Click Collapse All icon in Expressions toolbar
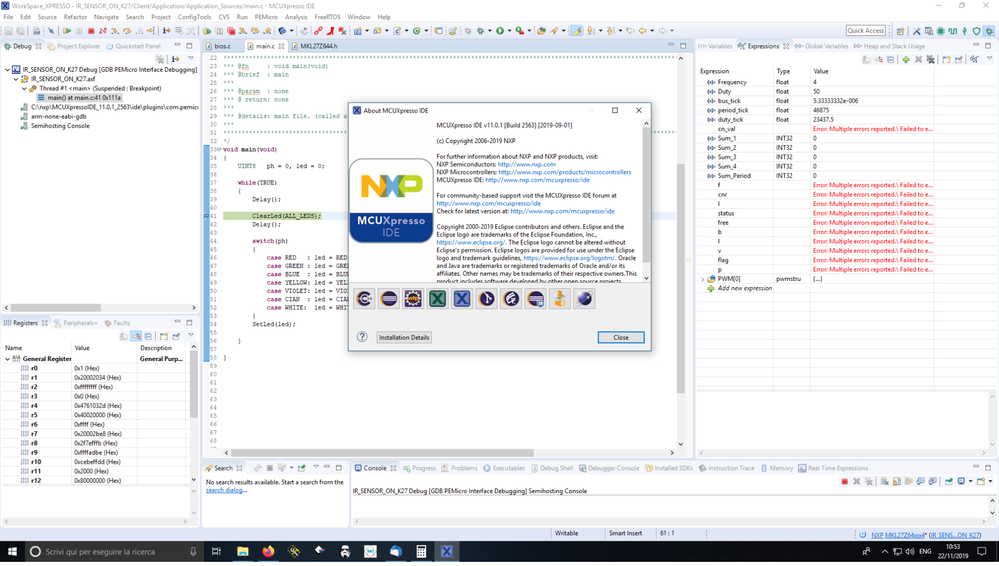The height and width of the screenshot is (566, 999). [891, 59]
